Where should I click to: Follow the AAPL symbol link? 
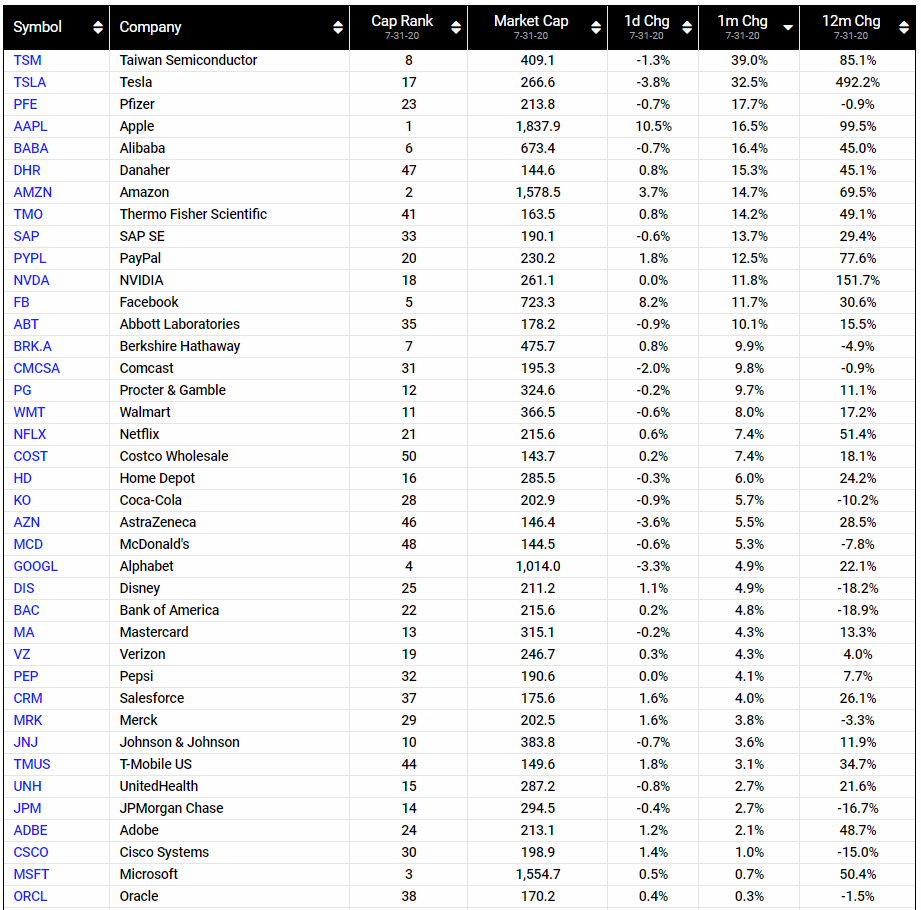[30, 126]
